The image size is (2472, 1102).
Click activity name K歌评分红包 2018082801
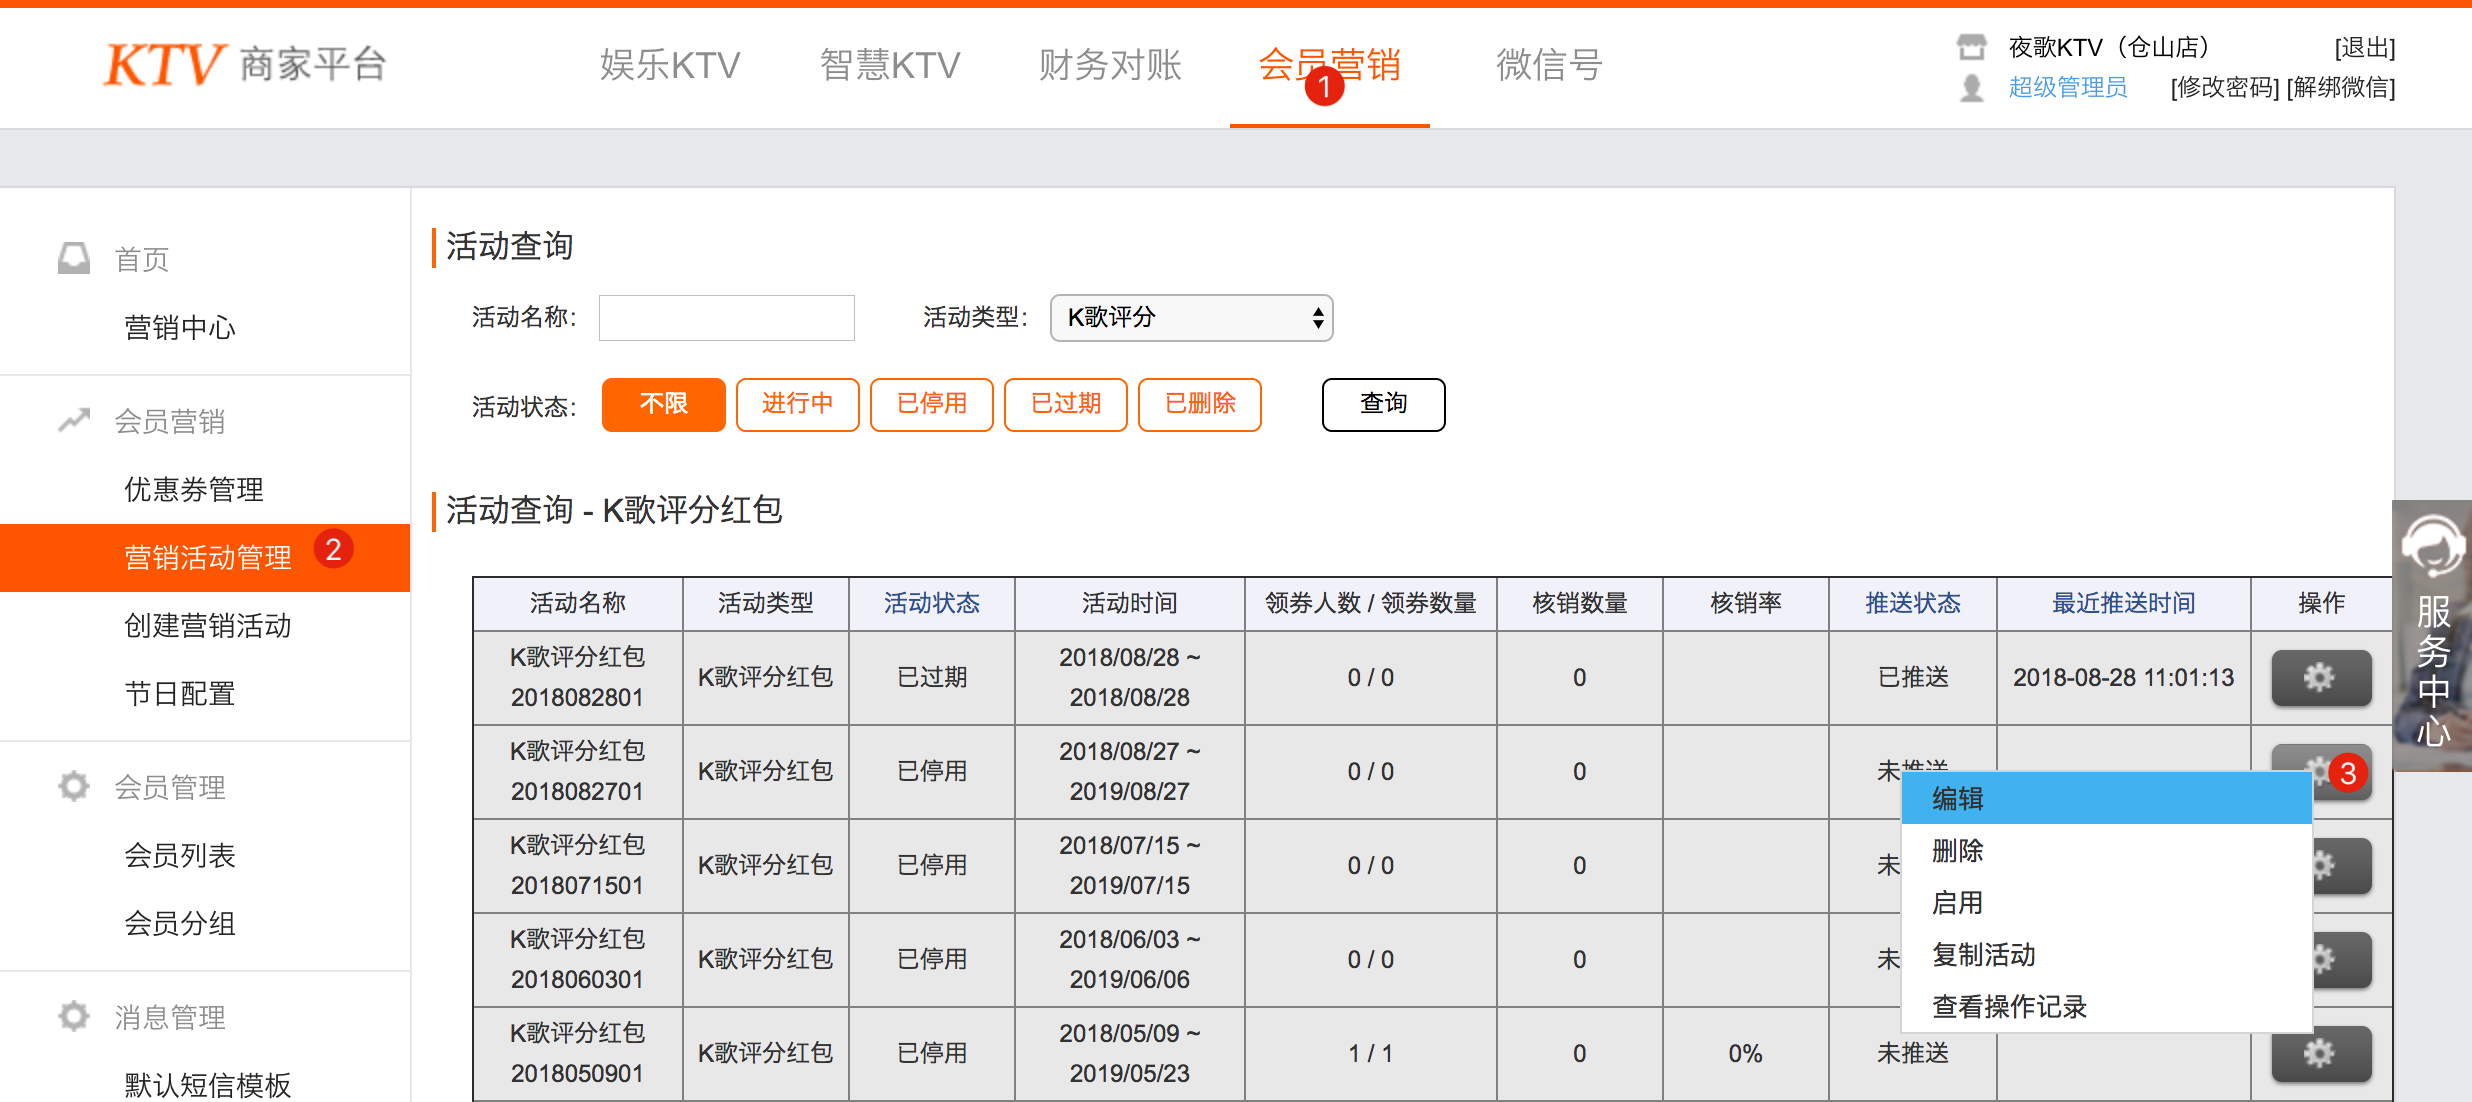click(x=578, y=677)
